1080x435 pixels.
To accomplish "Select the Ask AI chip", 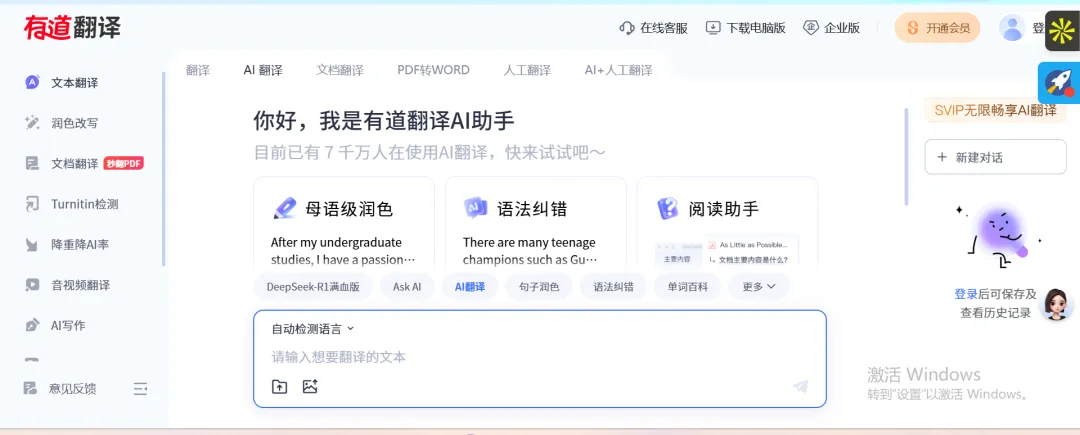I will click(407, 286).
